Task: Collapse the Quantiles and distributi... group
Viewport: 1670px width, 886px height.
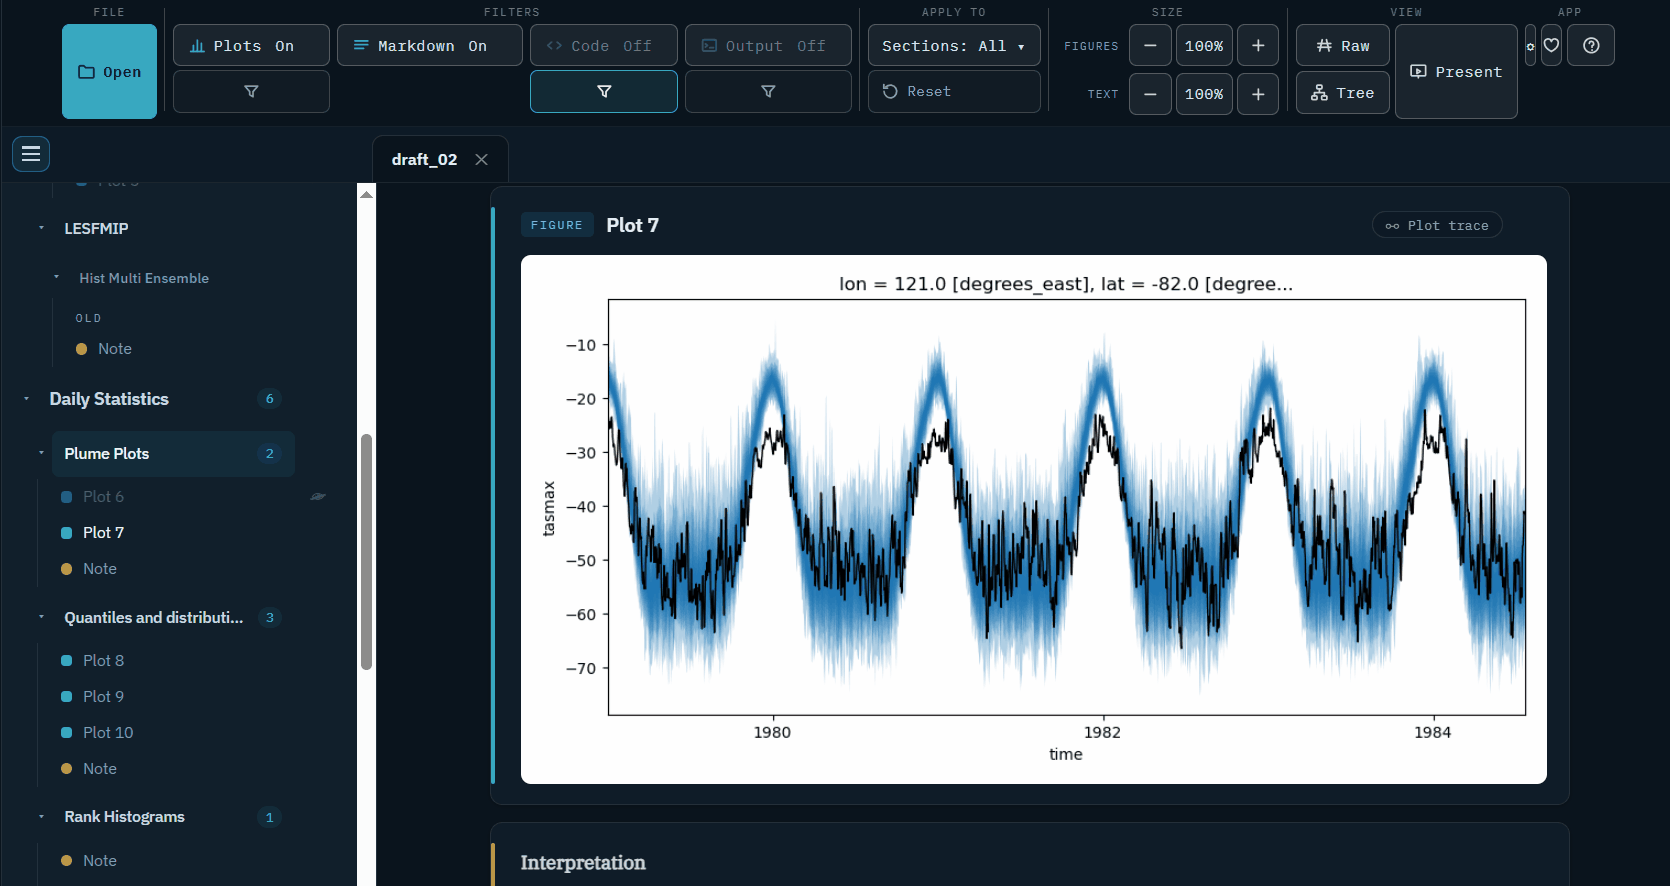Action: 41,617
